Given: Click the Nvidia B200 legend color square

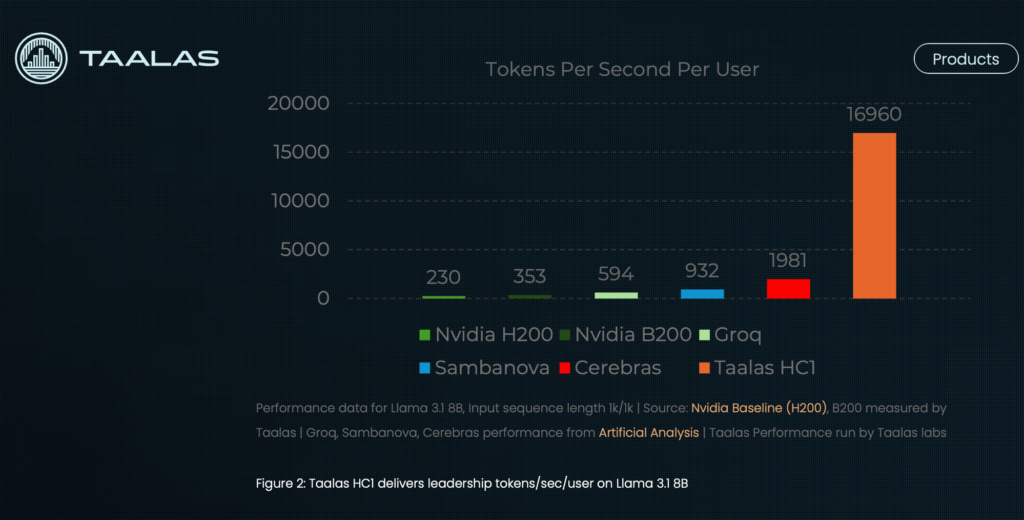Looking at the screenshot, I should tap(565, 335).
